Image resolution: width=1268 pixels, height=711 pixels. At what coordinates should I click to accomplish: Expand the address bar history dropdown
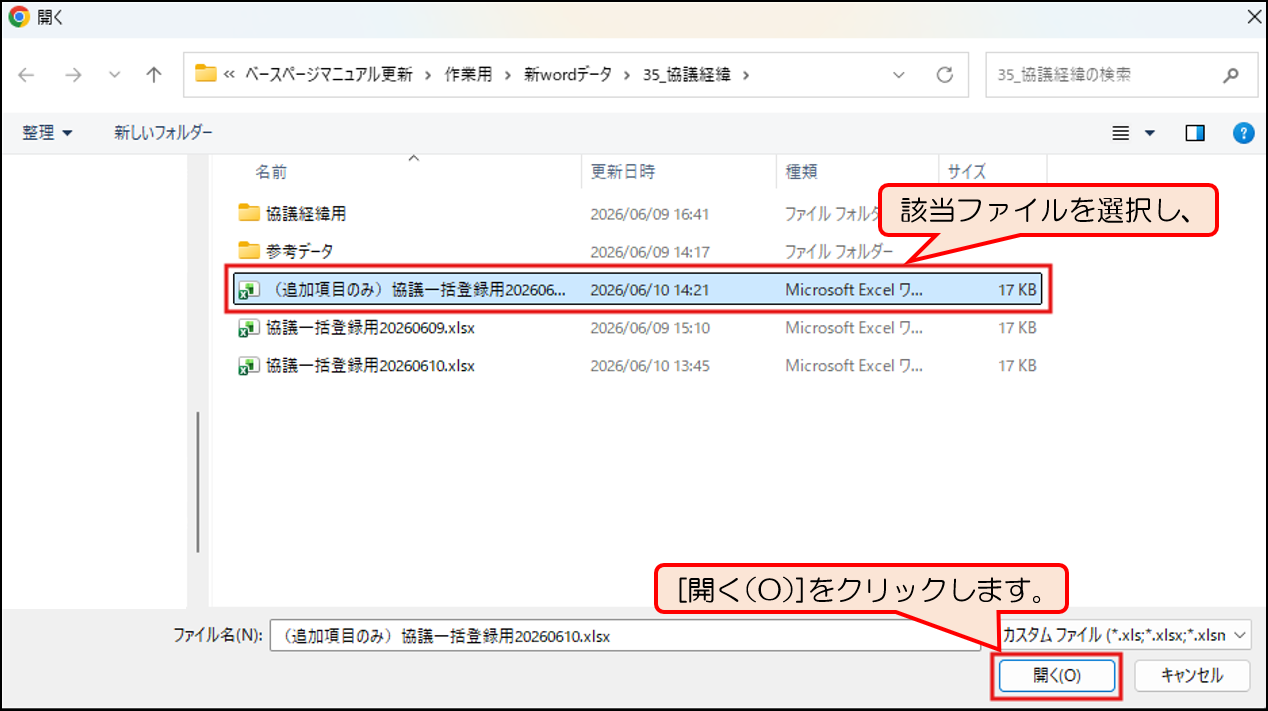click(899, 75)
